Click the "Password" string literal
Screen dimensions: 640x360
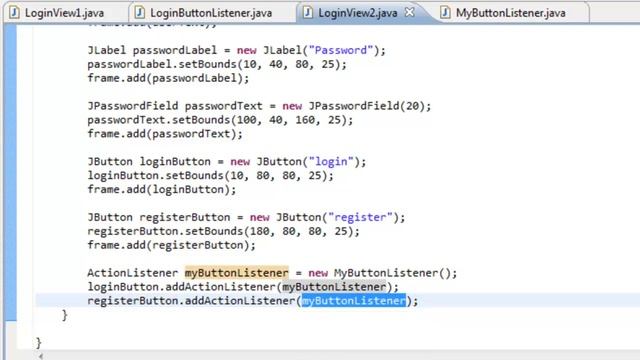pyautogui.click(x=341, y=50)
